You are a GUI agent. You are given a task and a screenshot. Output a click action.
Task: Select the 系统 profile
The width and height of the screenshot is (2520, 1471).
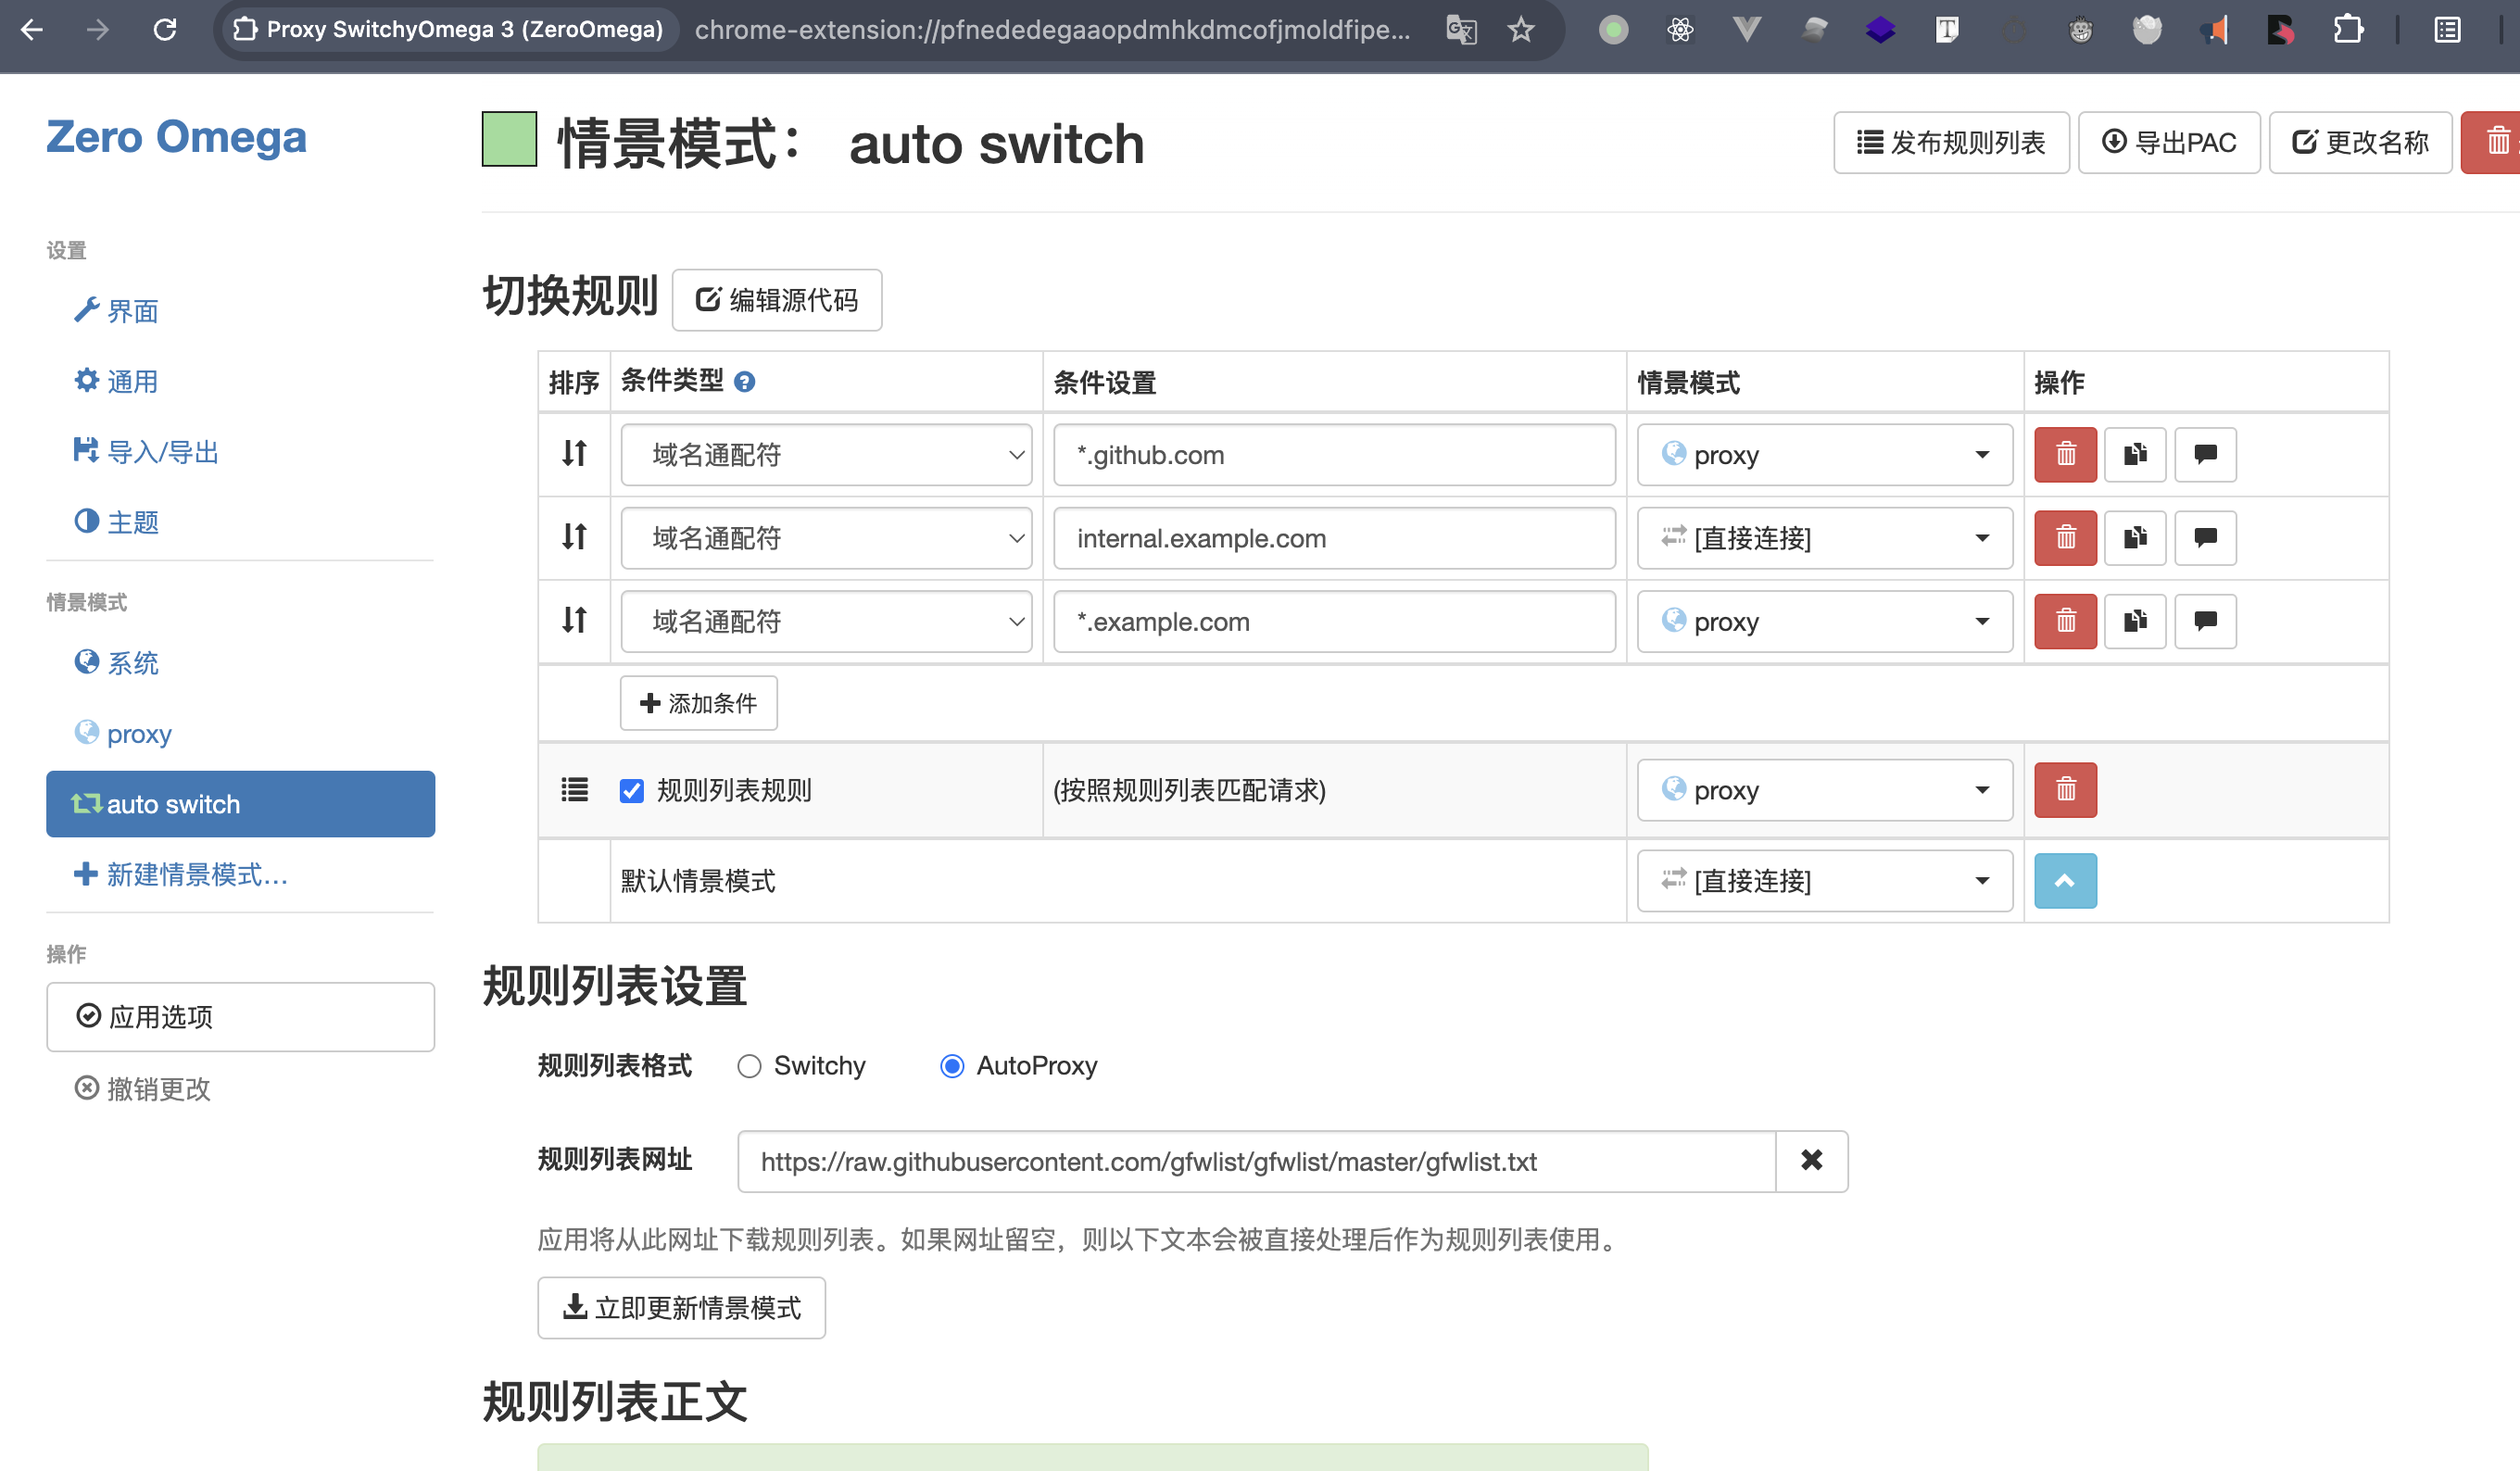pyautogui.click(x=116, y=663)
